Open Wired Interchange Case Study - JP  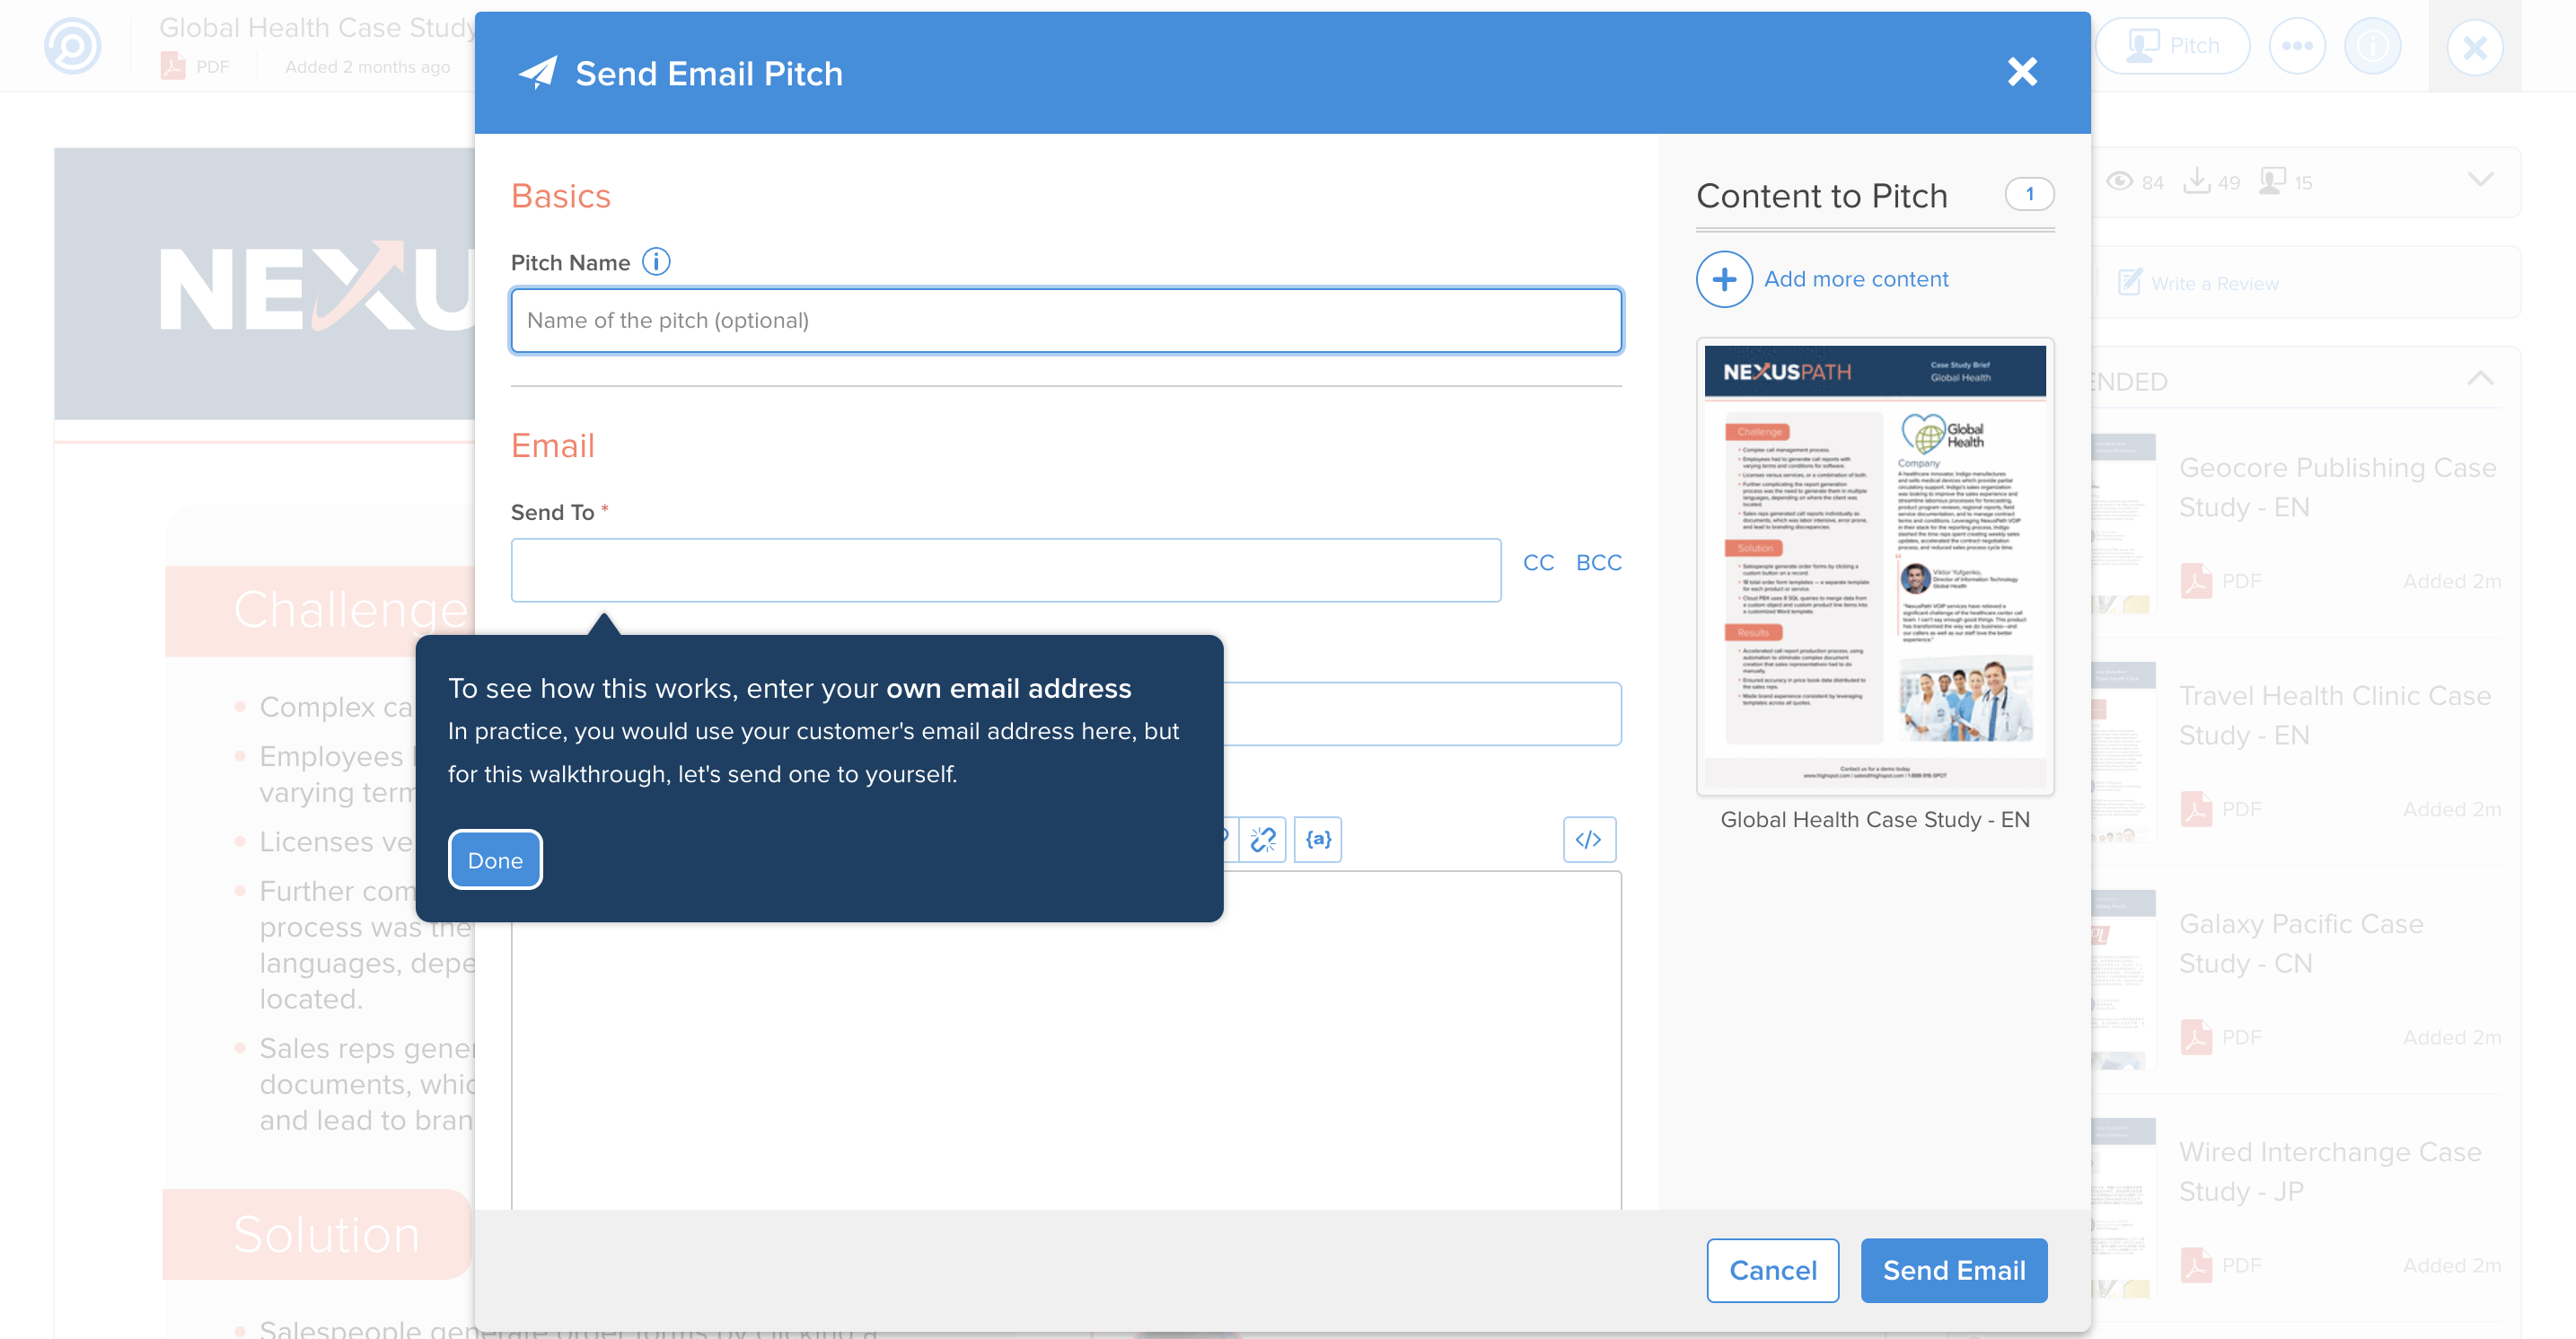click(2329, 1171)
